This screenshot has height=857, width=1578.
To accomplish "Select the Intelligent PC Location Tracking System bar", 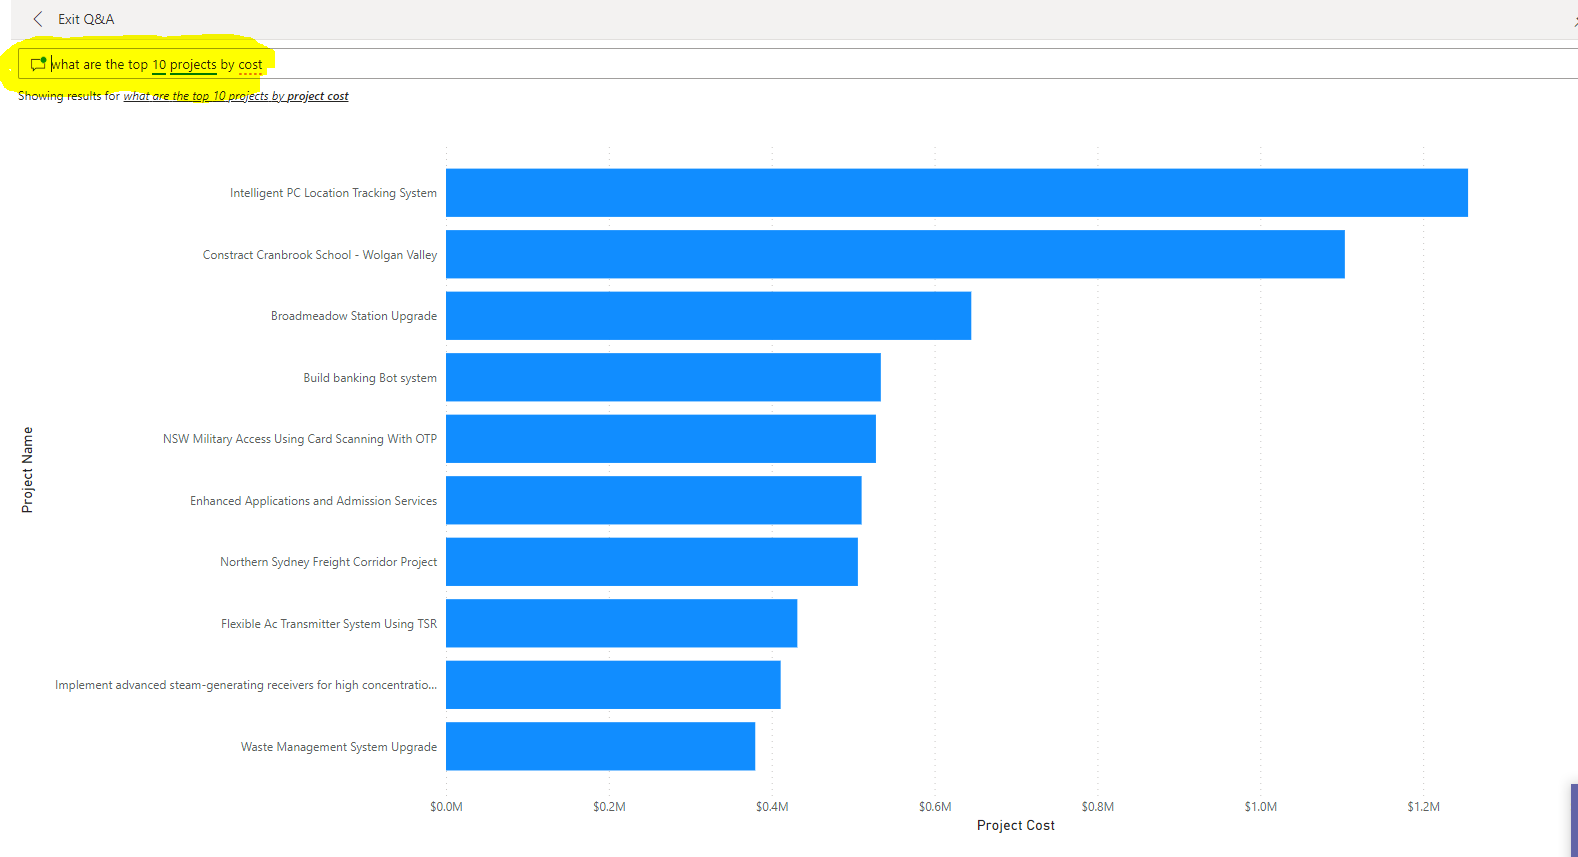I will pyautogui.click(x=957, y=193).
